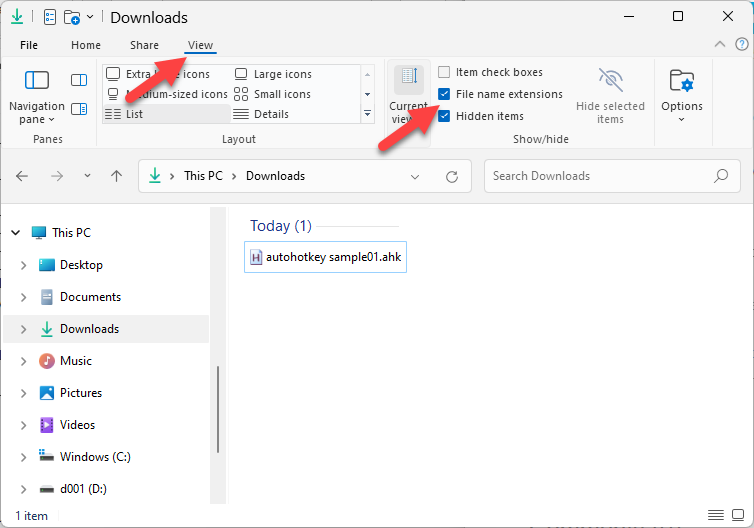The height and width of the screenshot is (528, 754).
Task: Click the Today (1) group header
Action: (x=281, y=226)
